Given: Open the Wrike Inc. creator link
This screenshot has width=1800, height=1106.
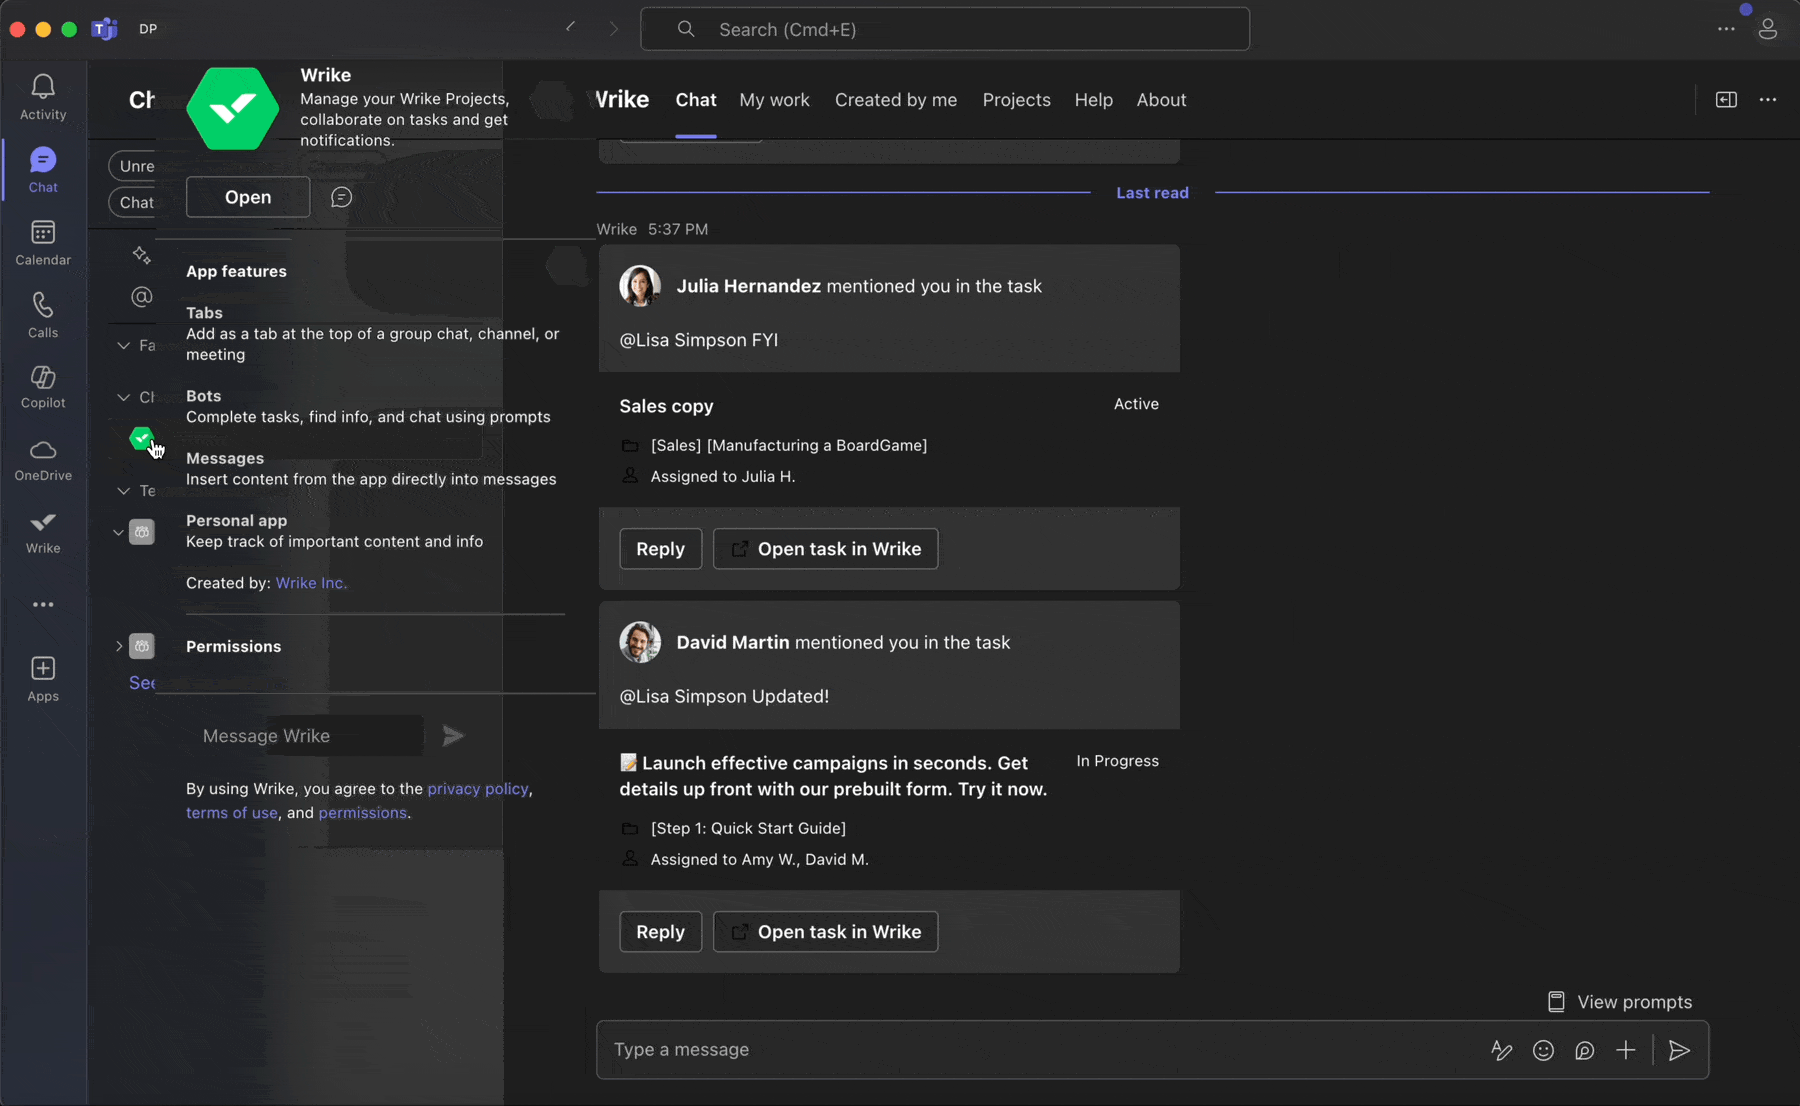Looking at the screenshot, I should click(310, 582).
